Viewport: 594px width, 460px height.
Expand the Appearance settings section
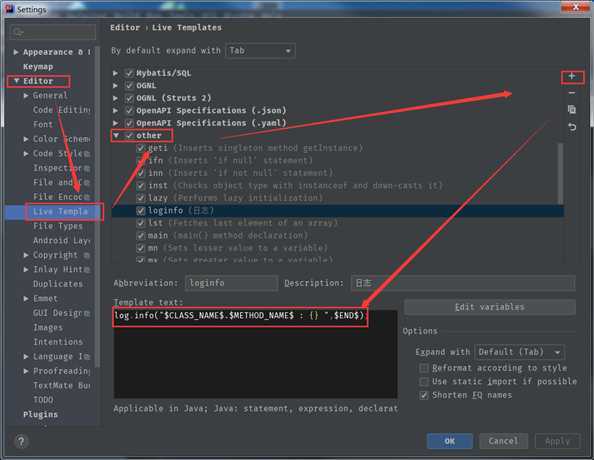(x=16, y=52)
